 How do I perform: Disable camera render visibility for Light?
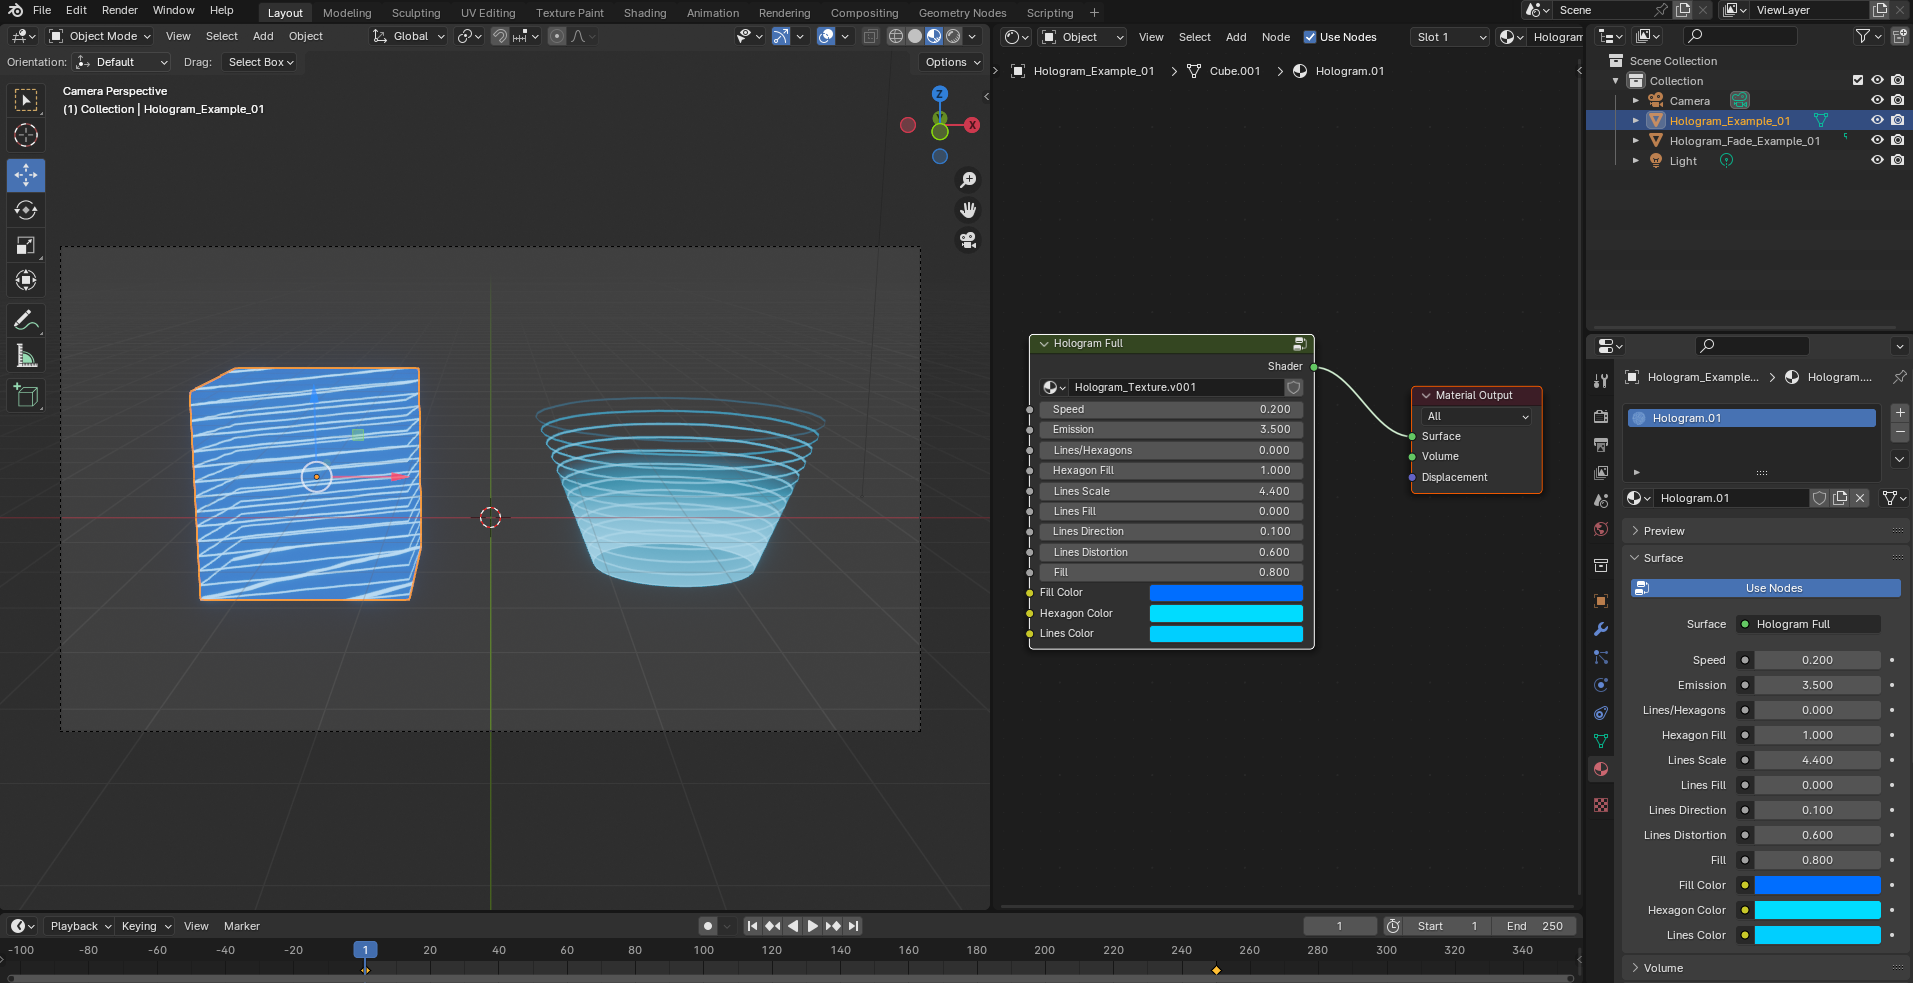coord(1897,161)
